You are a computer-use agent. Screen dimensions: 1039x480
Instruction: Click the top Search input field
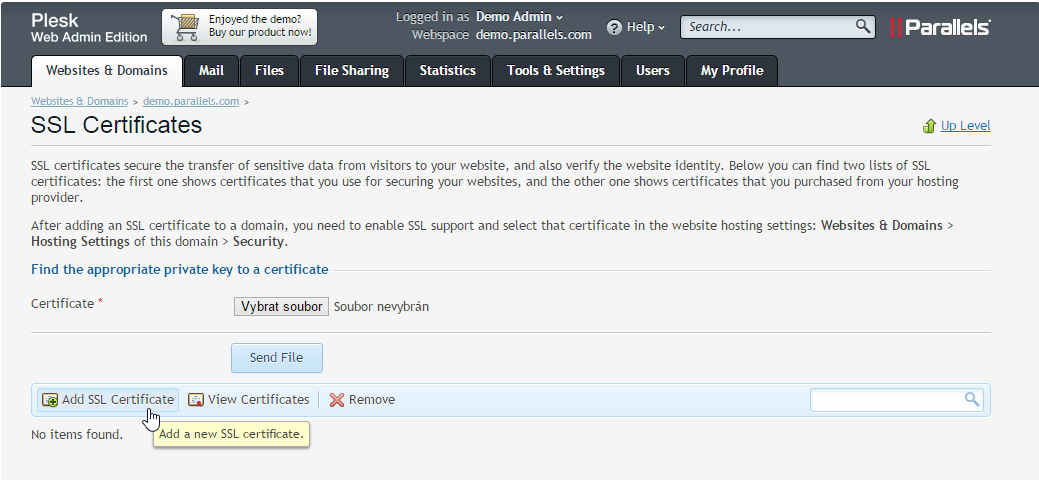point(768,27)
